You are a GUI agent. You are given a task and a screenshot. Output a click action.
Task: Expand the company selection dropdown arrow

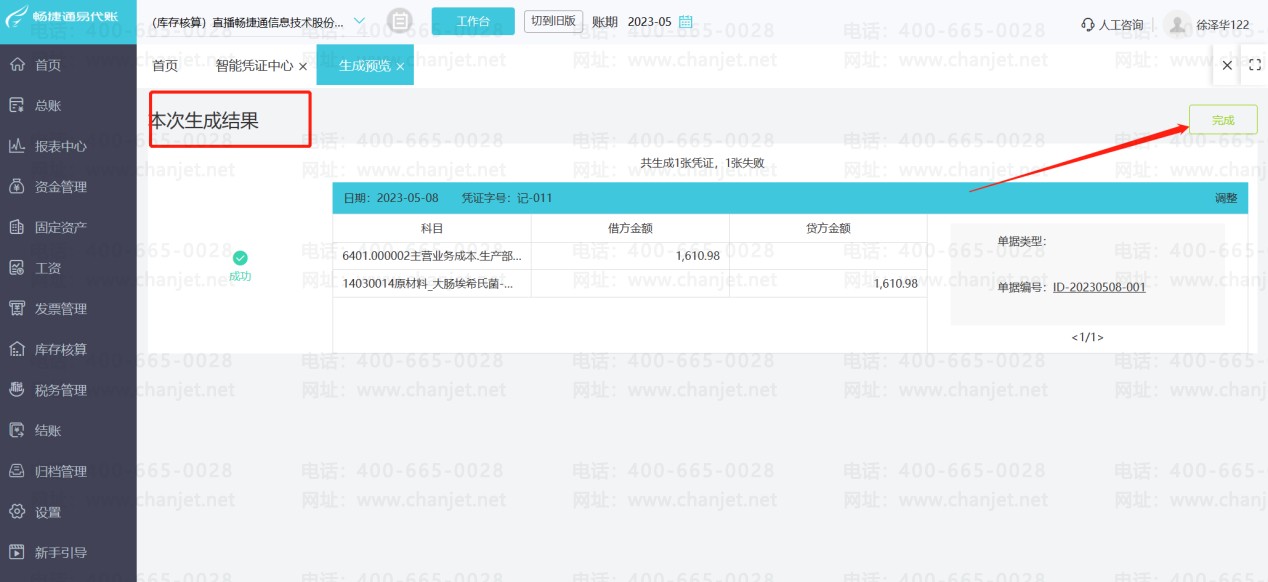tap(360, 21)
